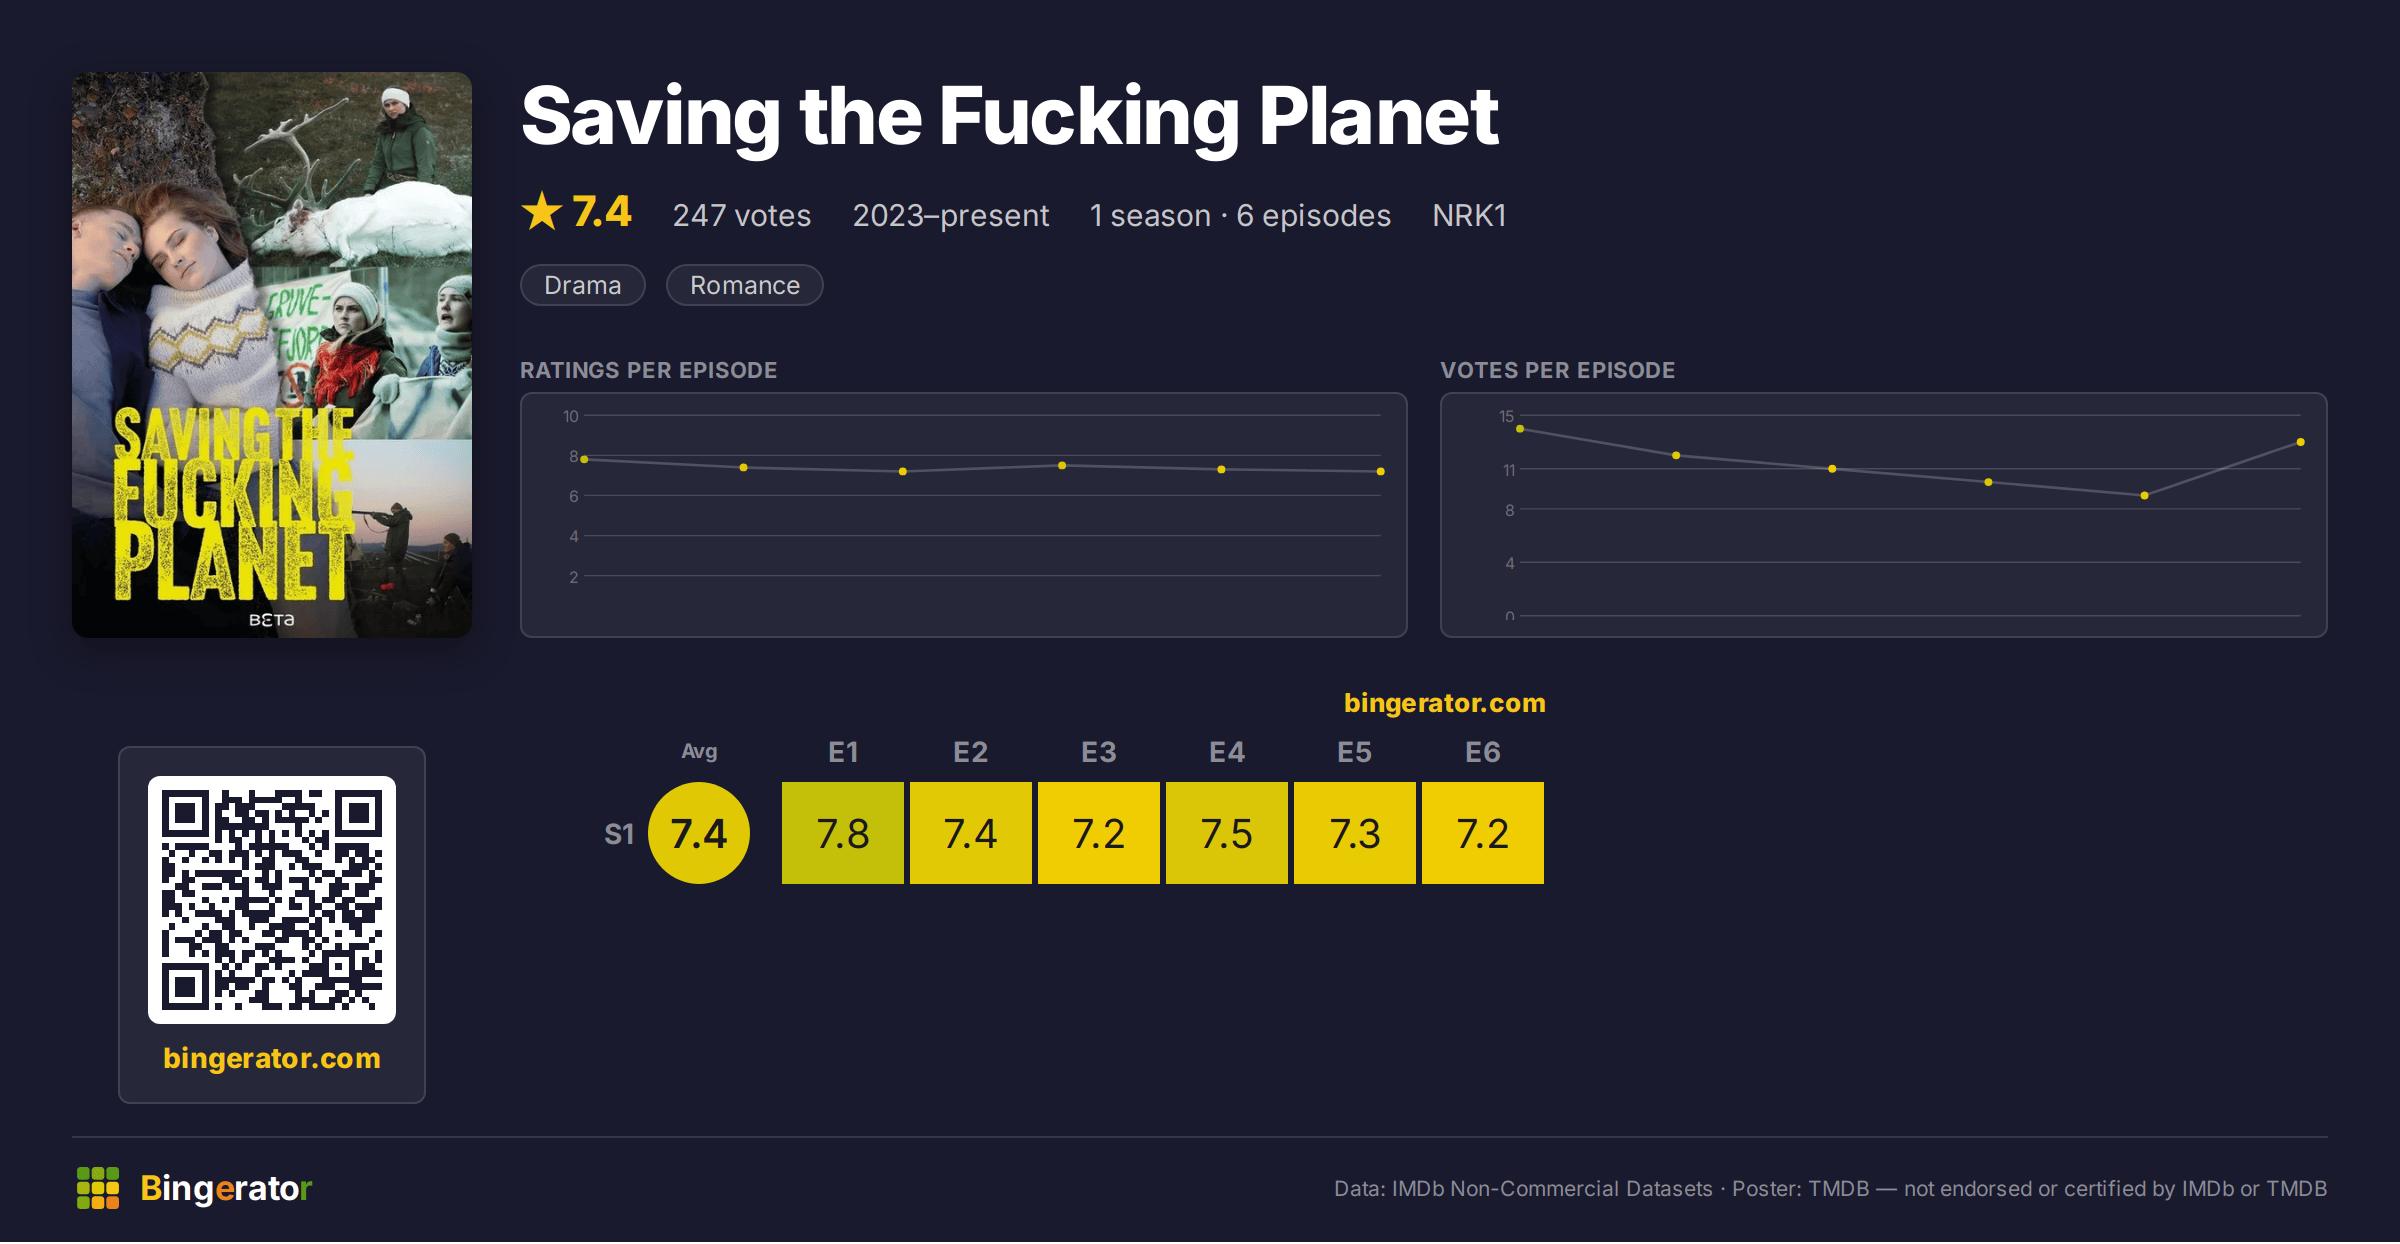Click the Saving the Fucking Planet poster
The image size is (2400, 1244).
tap(272, 355)
